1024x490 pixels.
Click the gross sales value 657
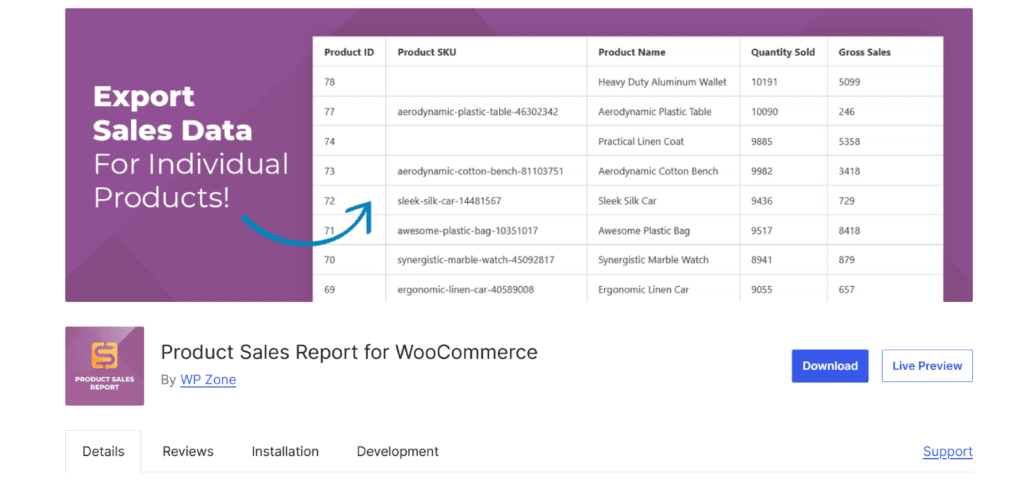pyautogui.click(x=846, y=289)
